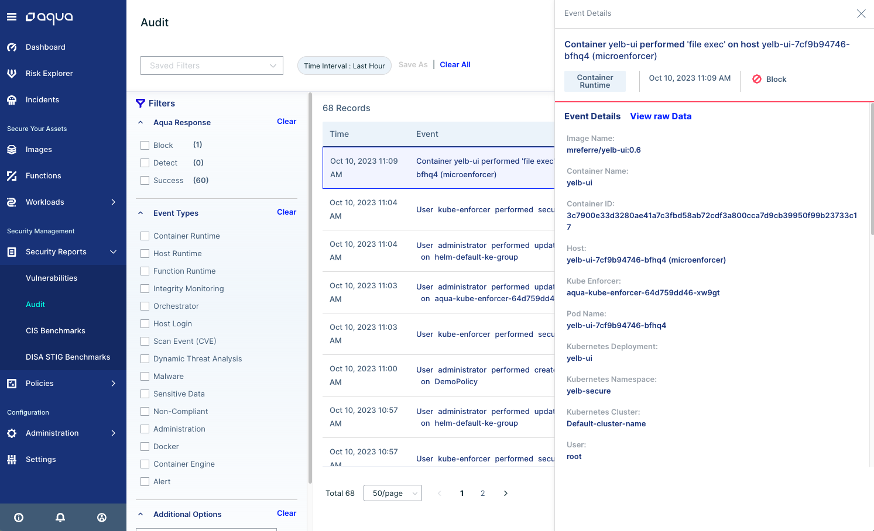Image resolution: width=874 pixels, height=531 pixels.
Task: Click the notifications bell icon
Action: pyautogui.click(x=60, y=517)
